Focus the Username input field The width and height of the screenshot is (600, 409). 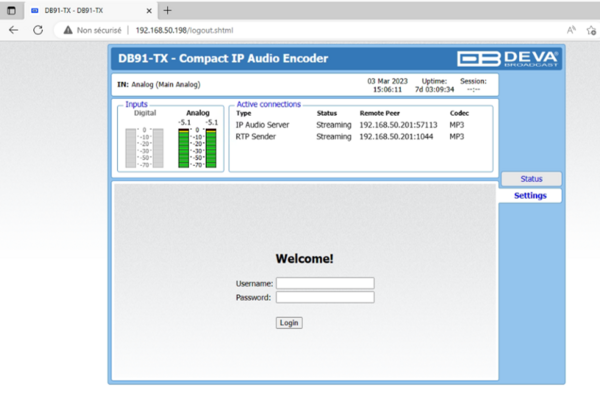coord(325,283)
